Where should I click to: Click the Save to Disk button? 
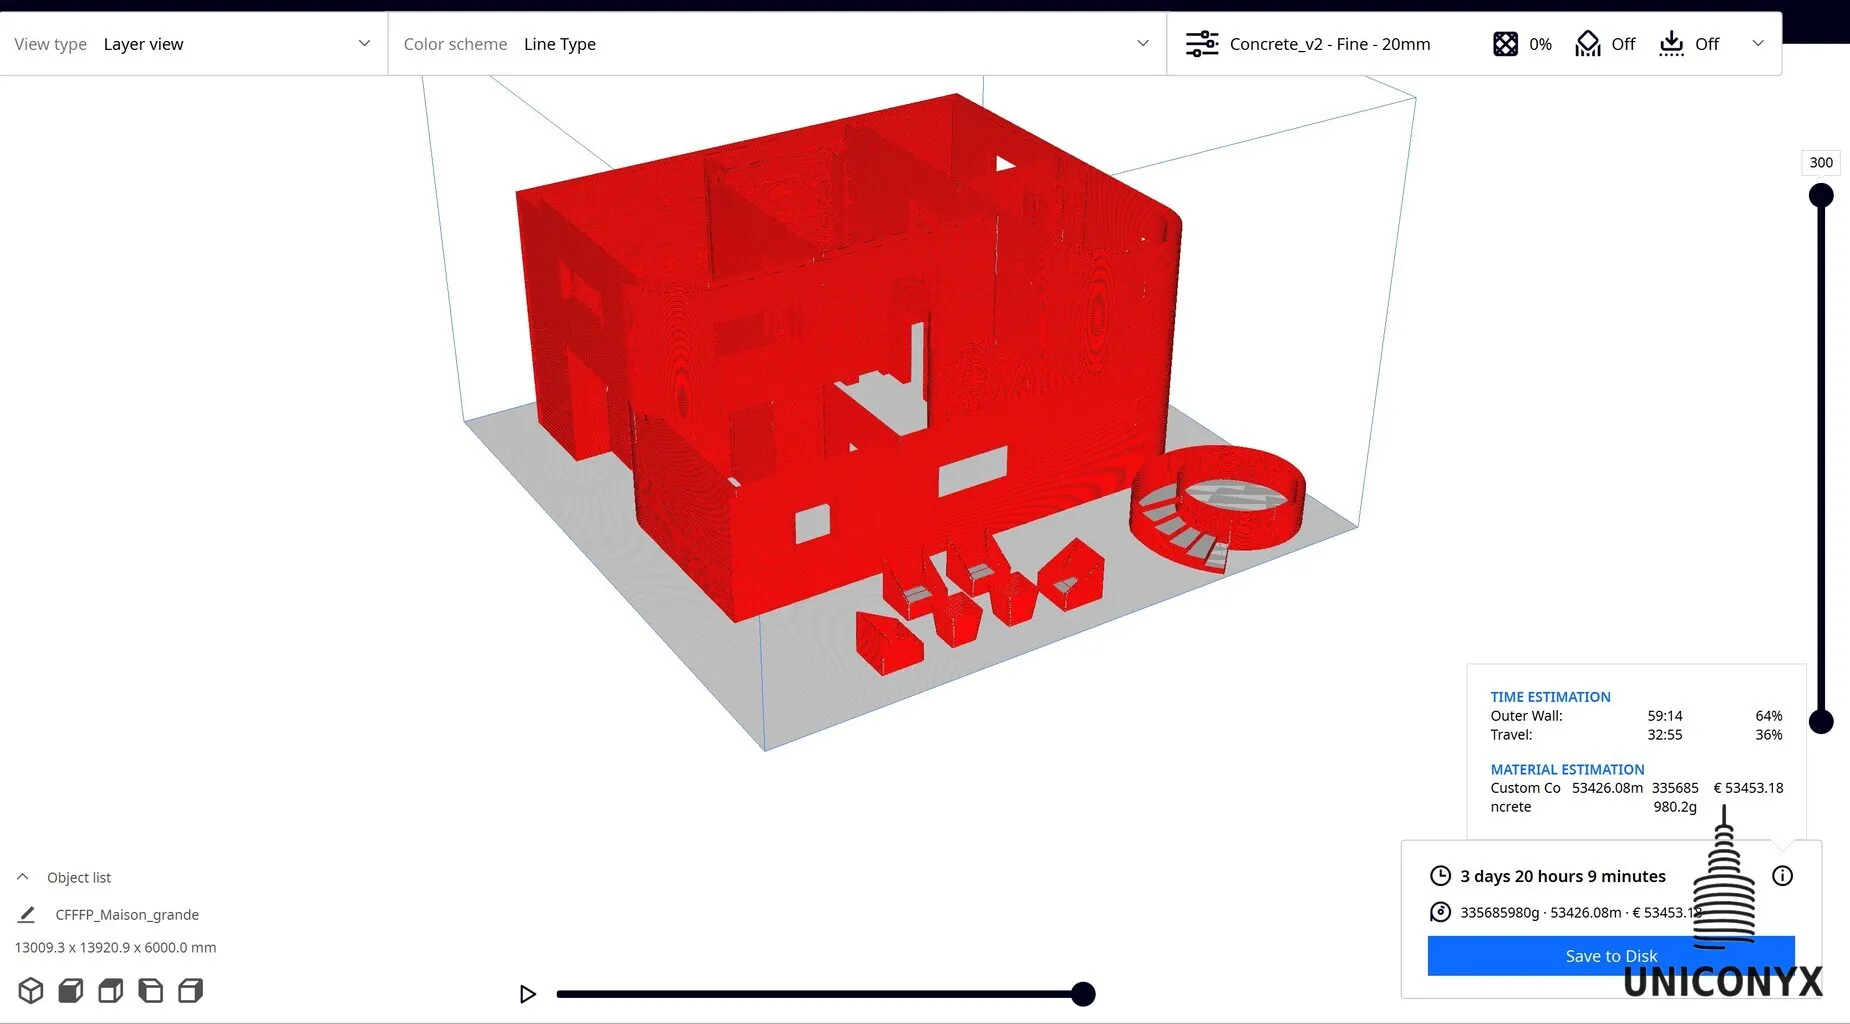(x=1610, y=956)
